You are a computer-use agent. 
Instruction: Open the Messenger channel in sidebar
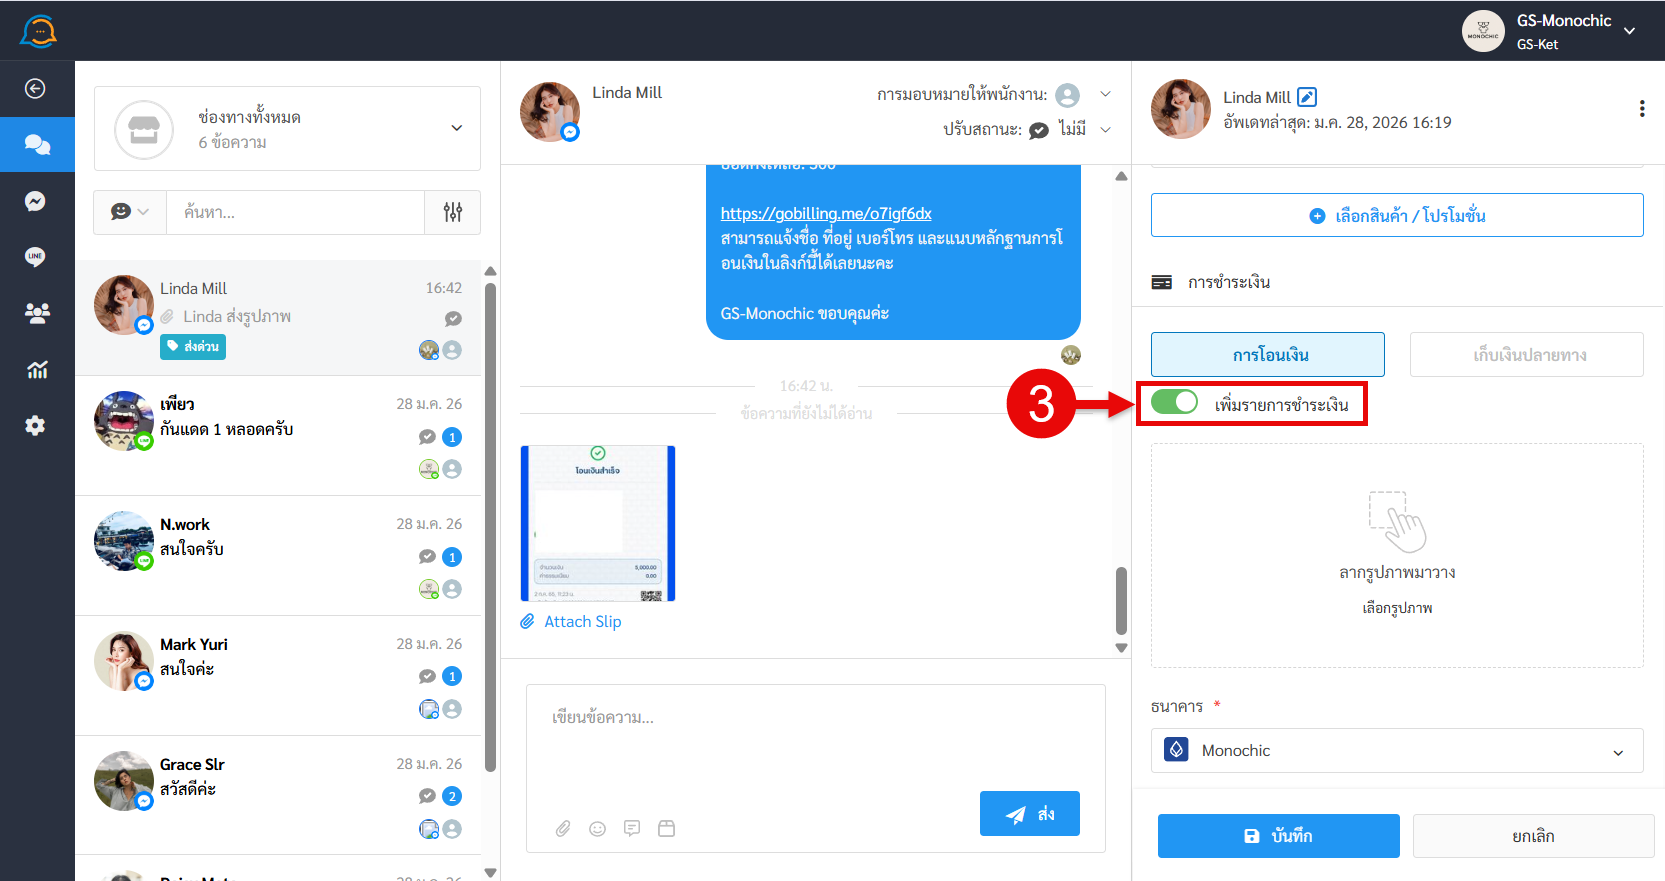point(35,201)
